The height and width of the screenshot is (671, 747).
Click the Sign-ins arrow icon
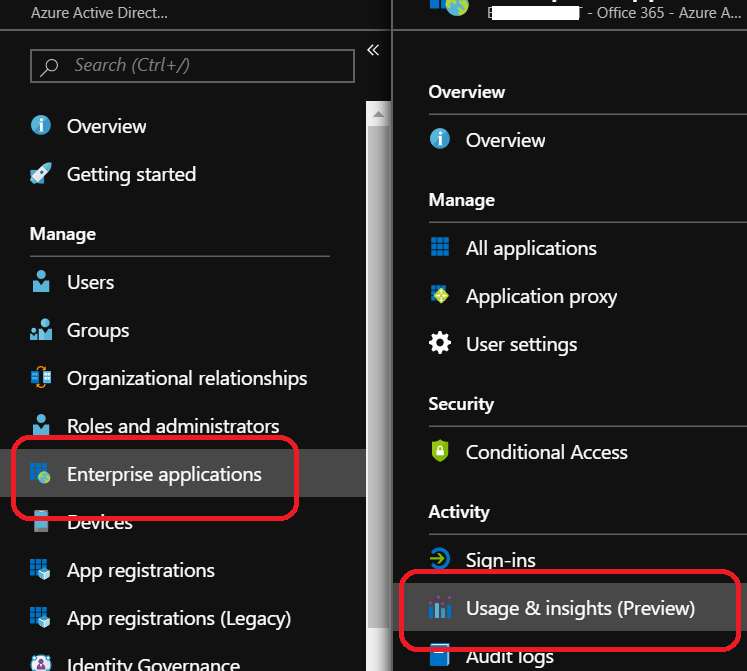point(440,558)
